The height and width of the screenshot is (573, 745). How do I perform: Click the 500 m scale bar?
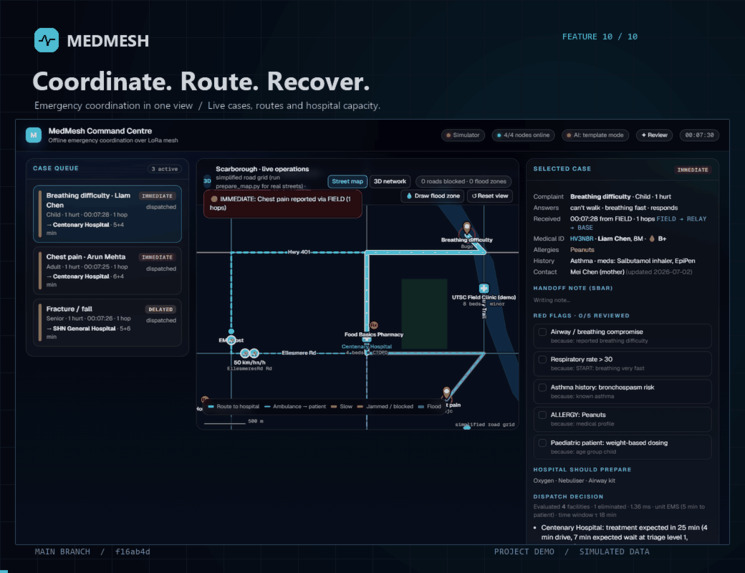pyautogui.click(x=234, y=421)
